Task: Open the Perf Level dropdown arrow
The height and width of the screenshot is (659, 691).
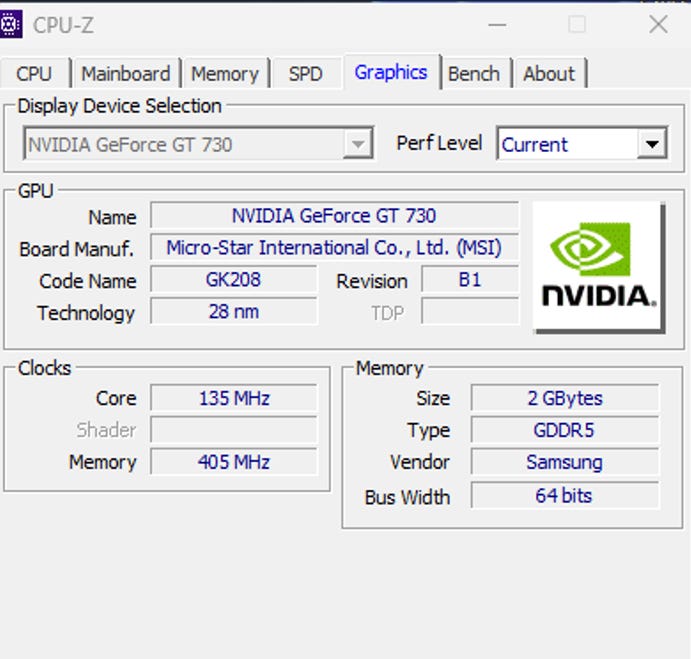Action: click(651, 144)
